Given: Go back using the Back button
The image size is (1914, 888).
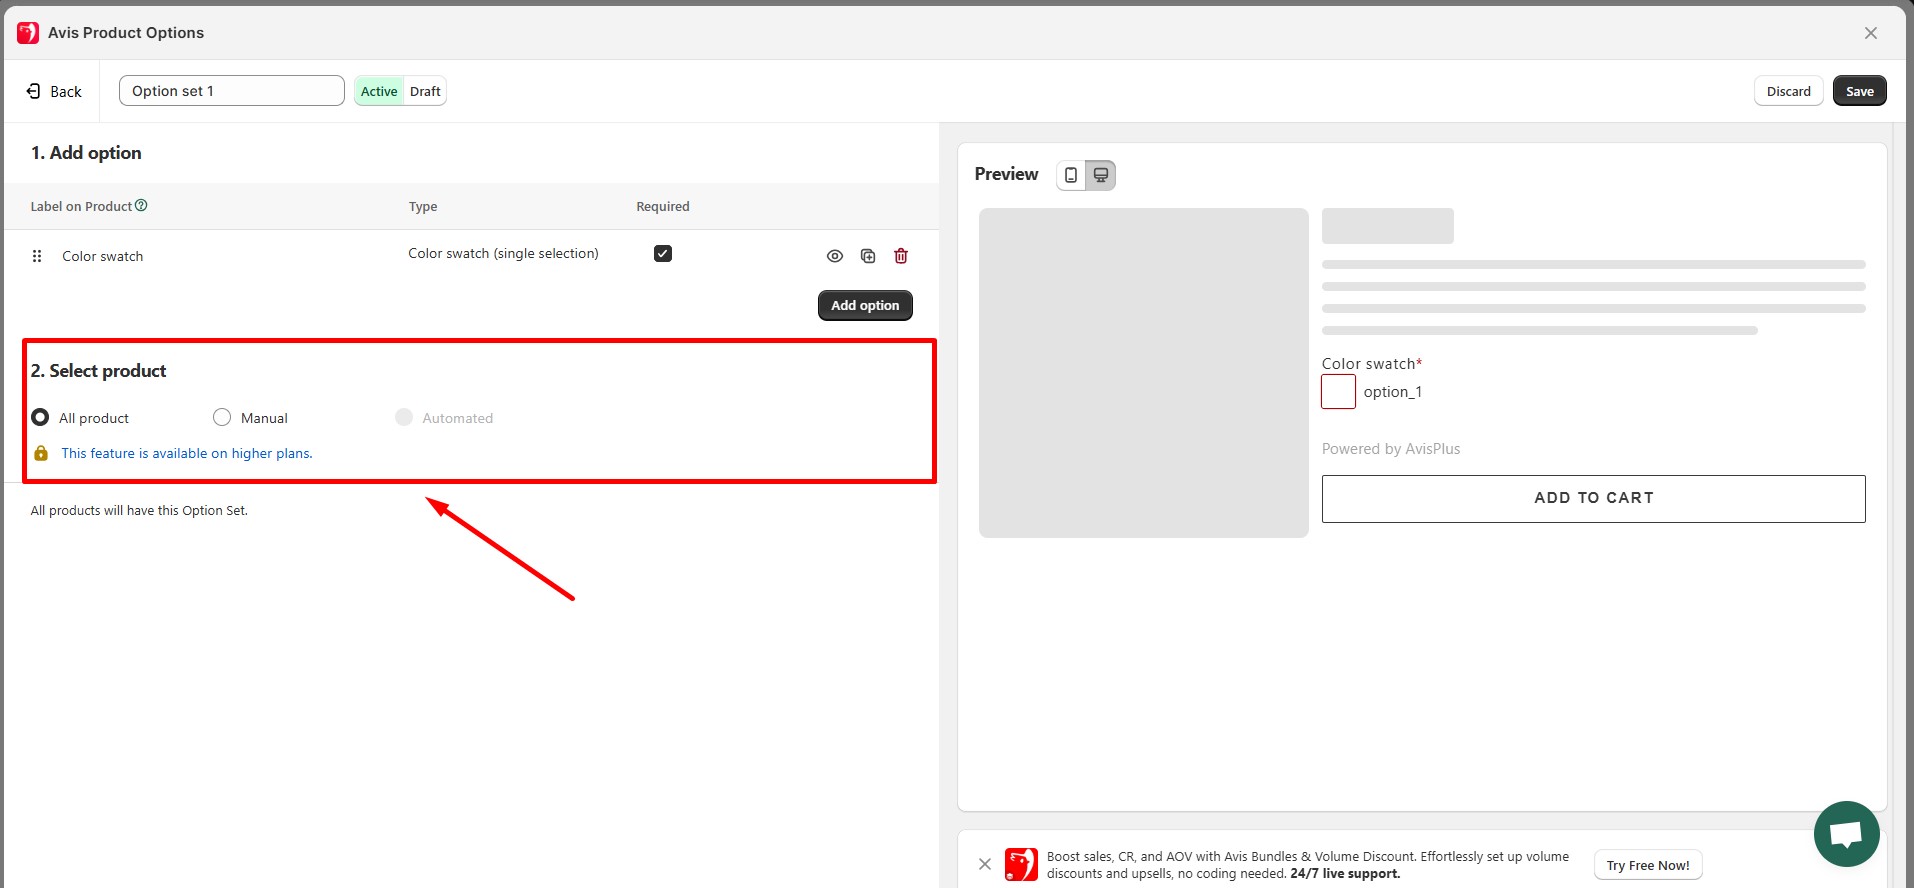Looking at the screenshot, I should (54, 91).
